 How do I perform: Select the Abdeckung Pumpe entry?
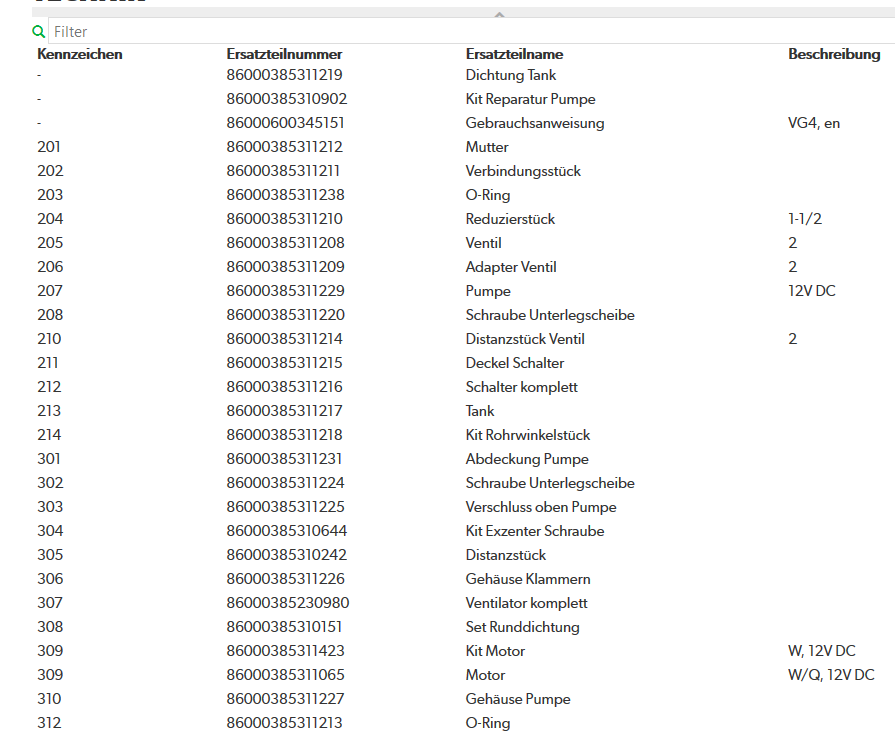[527, 458]
